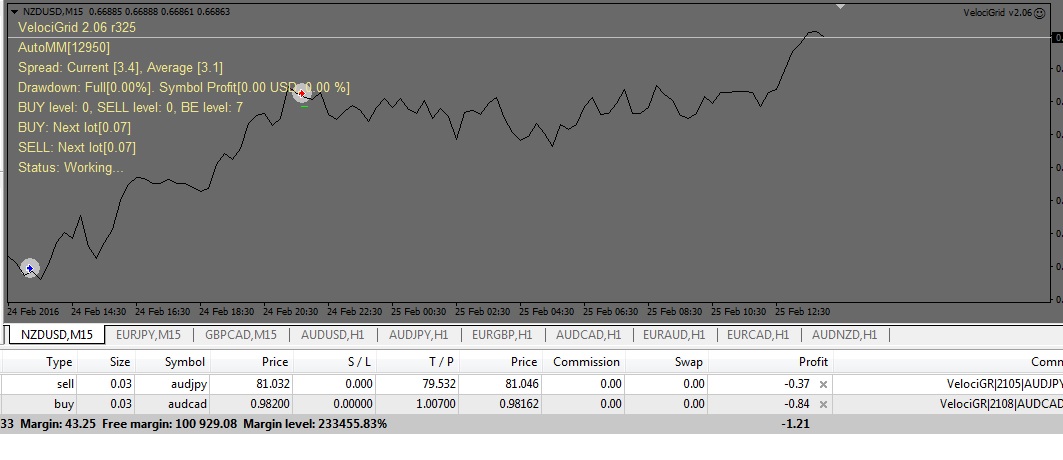Click the Free margin 100 929.08 text
1063x460 pixels.
coord(169,424)
